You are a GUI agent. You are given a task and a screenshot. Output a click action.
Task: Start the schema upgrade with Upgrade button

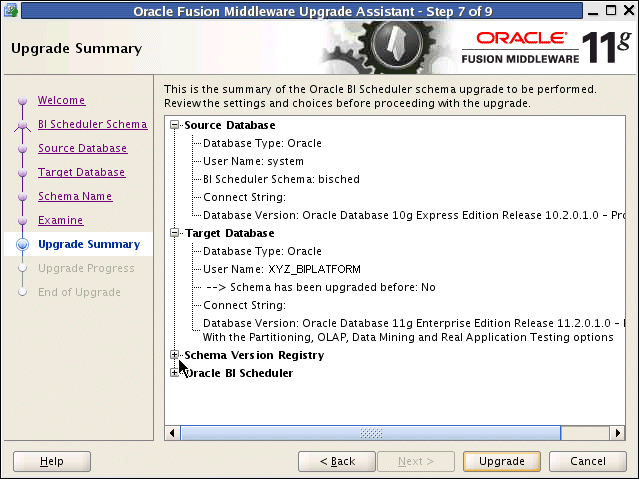click(x=502, y=461)
